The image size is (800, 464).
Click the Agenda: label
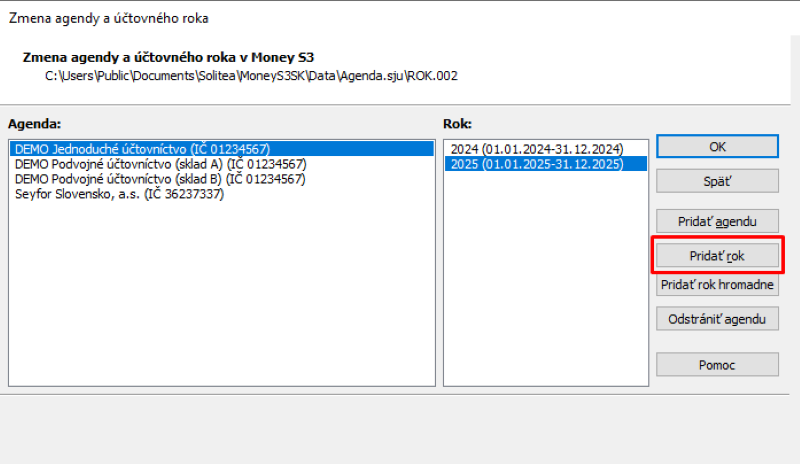point(35,123)
